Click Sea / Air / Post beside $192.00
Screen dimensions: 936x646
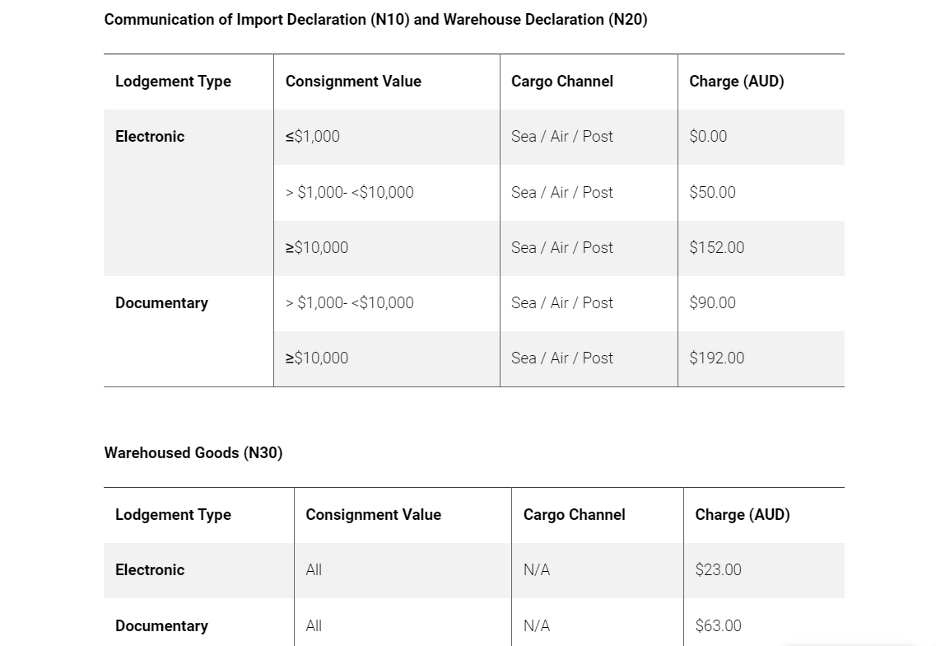point(562,358)
